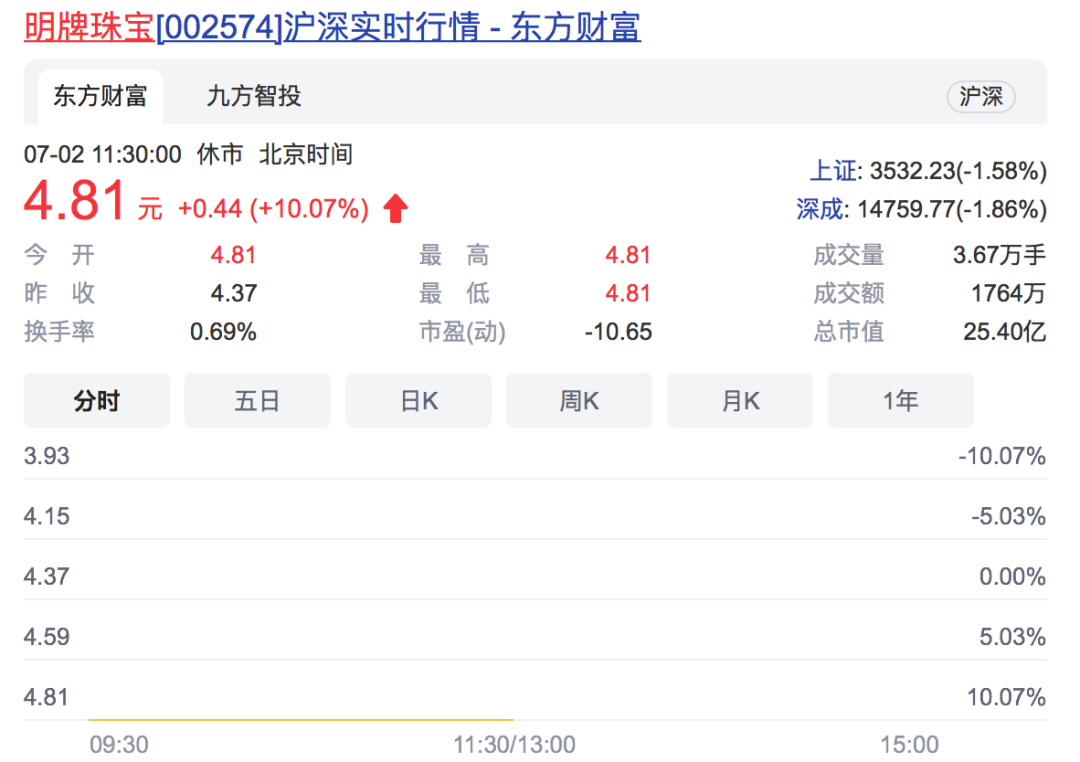The height and width of the screenshot is (762, 1080).
Task: Click the 上证 index link
Action: (835, 171)
